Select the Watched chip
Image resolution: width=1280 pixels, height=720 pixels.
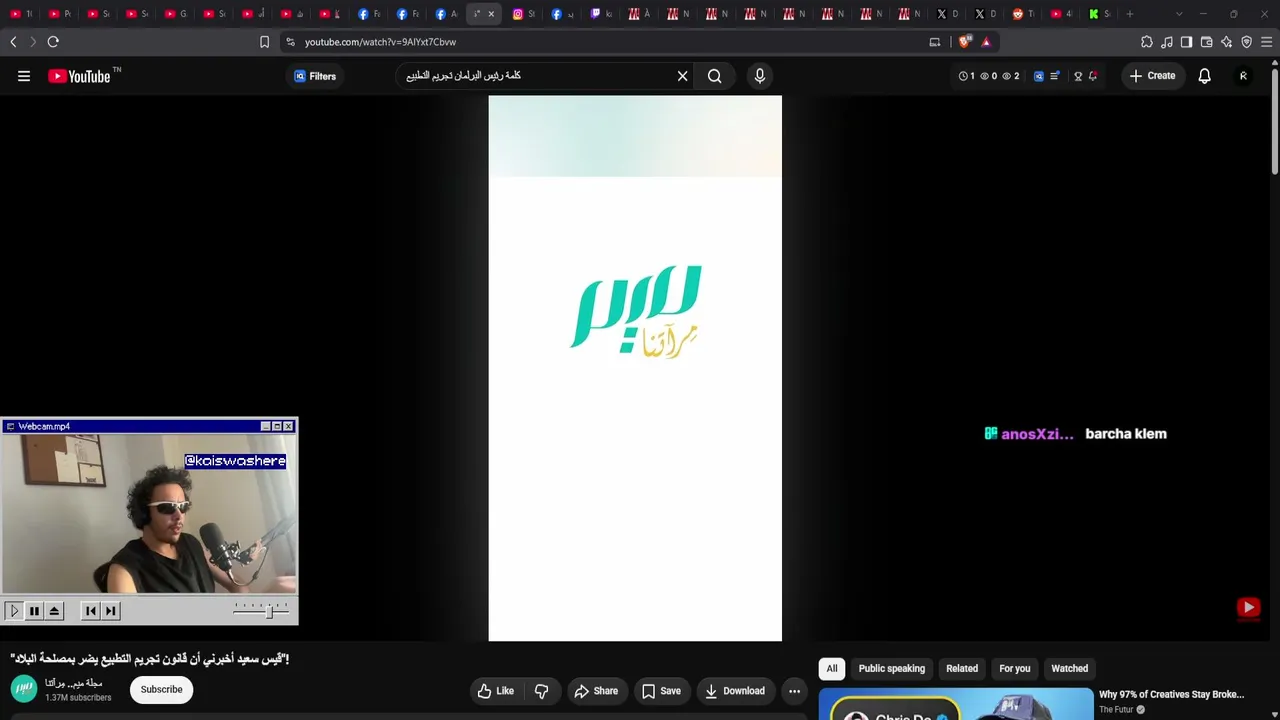1070,669
